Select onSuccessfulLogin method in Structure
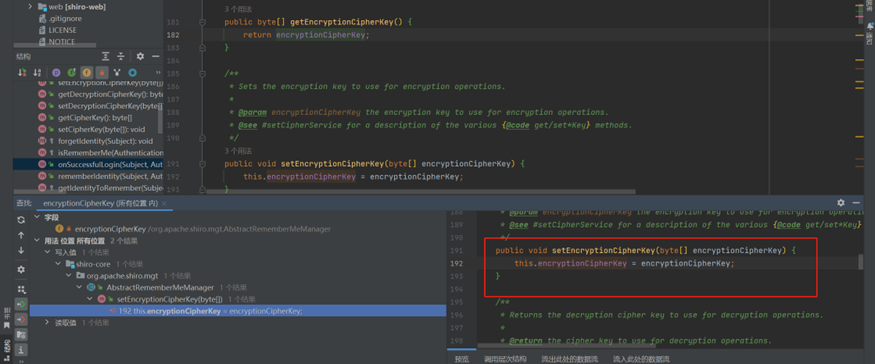Image resolution: width=875 pixels, height=364 pixels. pos(88,164)
